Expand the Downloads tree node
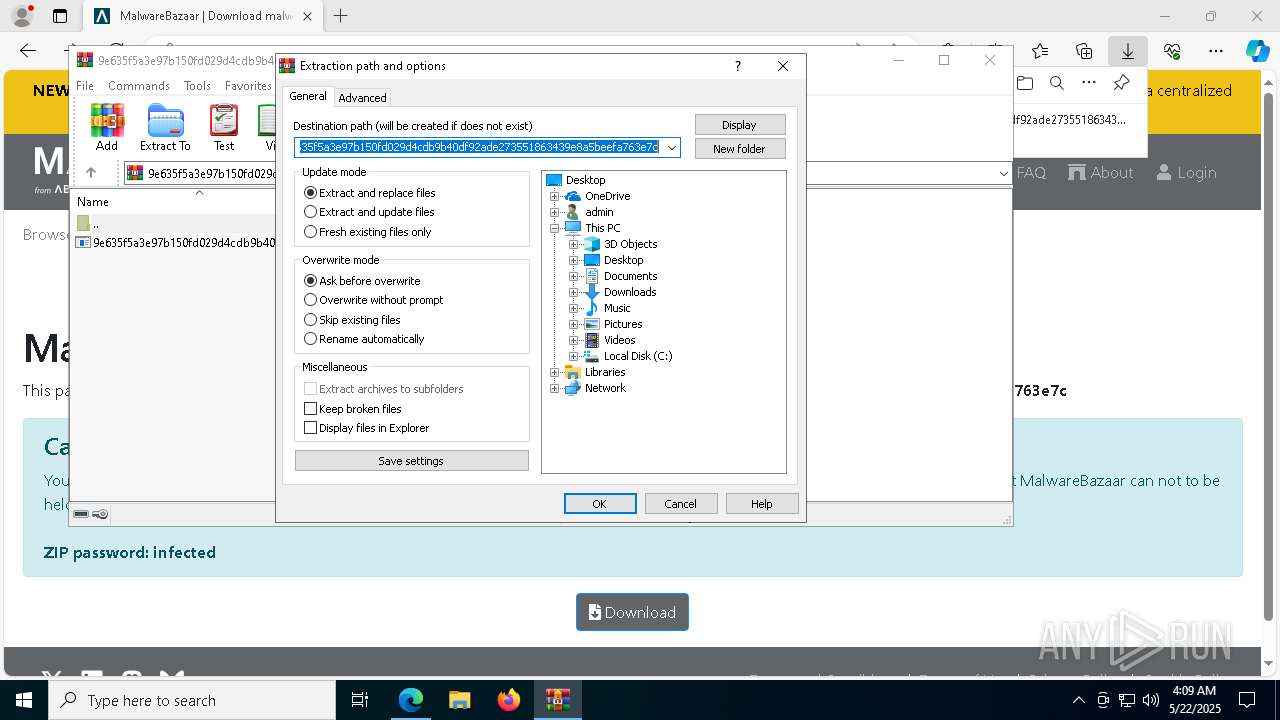The height and width of the screenshot is (720, 1280). coord(573,292)
